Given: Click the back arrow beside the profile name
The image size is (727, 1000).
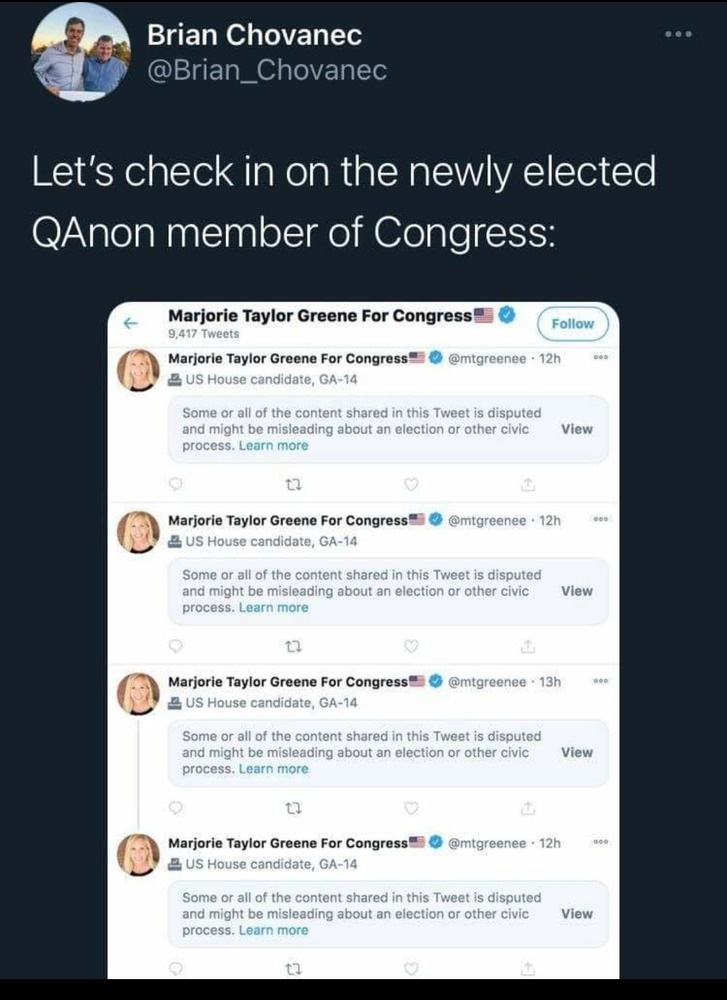Looking at the screenshot, I should coord(128,324).
